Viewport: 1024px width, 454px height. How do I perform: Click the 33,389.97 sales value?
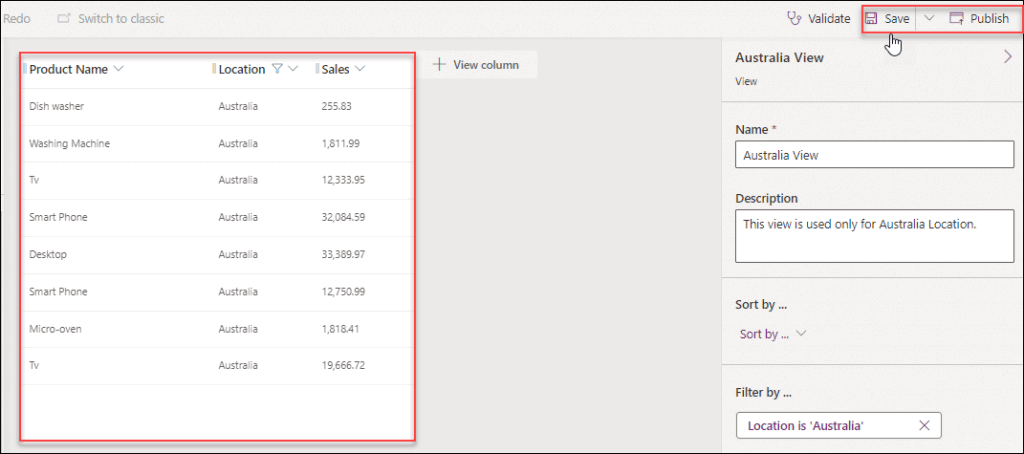(343, 254)
